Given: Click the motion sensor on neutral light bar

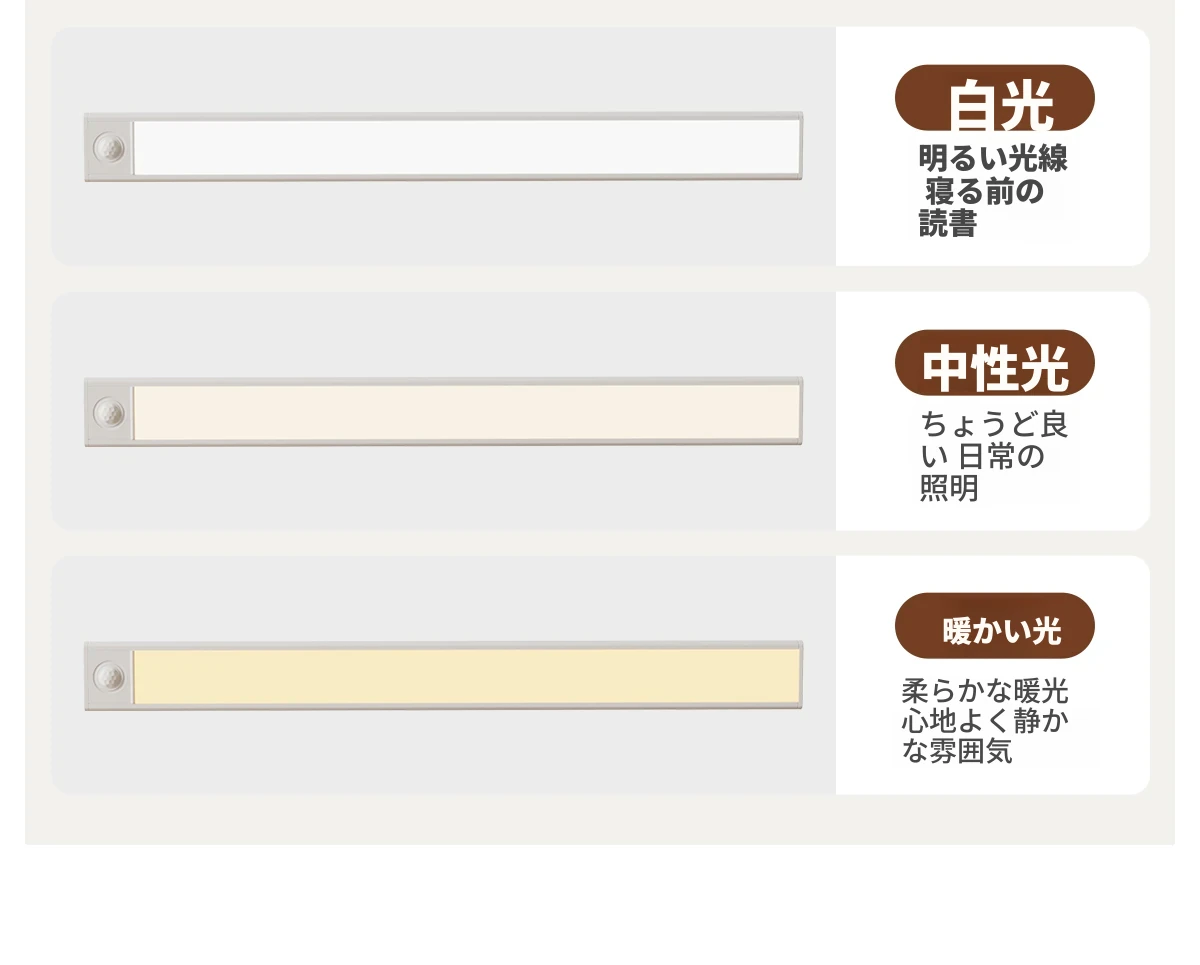Looking at the screenshot, I should click(x=110, y=412).
